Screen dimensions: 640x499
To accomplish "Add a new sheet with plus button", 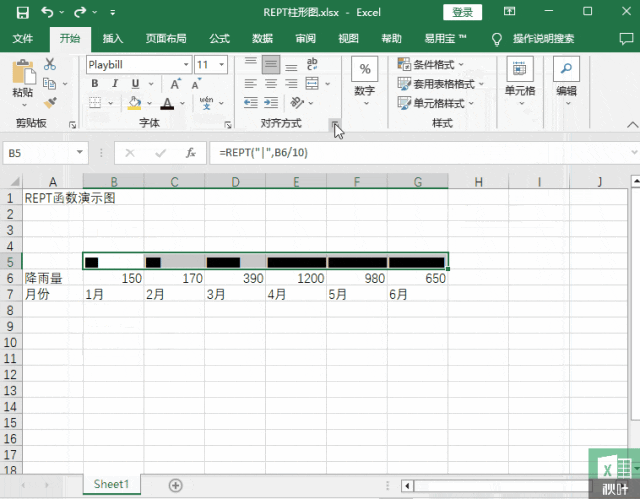I will (176, 484).
